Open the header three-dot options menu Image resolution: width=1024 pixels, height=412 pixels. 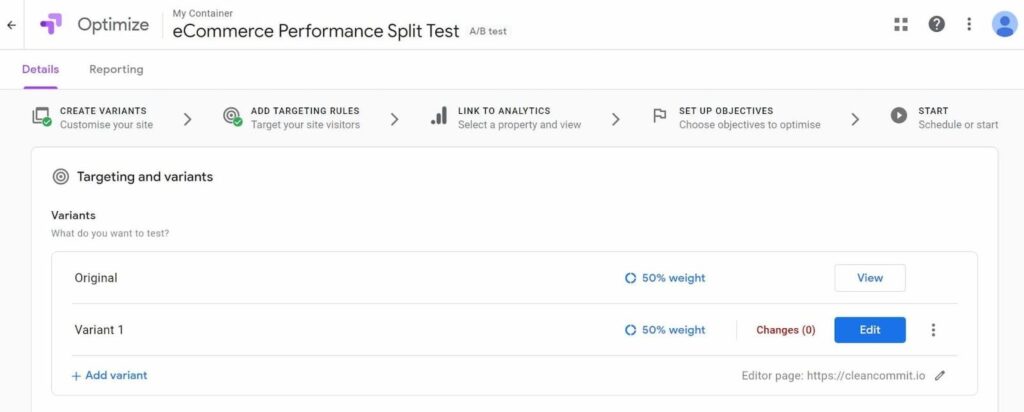[969, 25]
